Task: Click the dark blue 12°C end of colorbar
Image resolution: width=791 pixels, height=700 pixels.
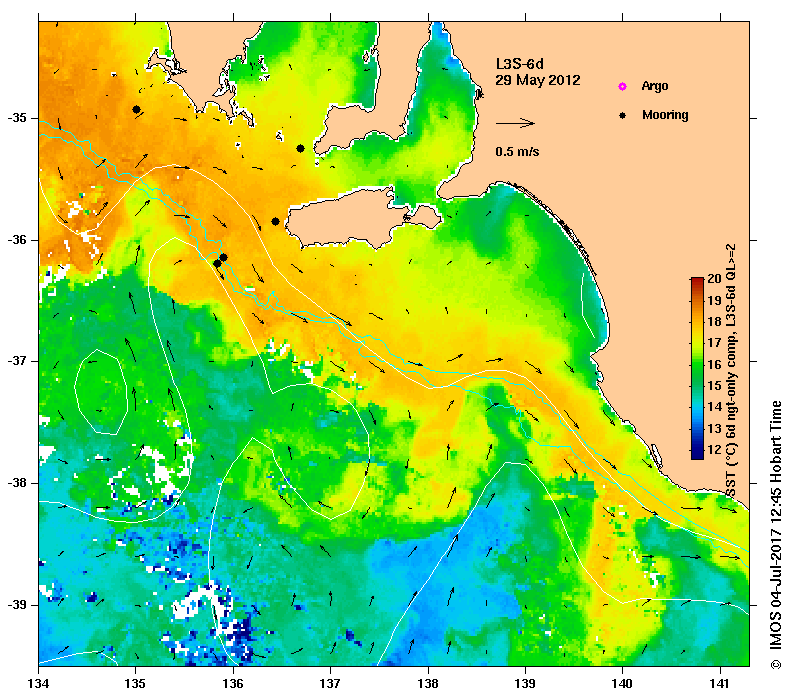Action: (x=697, y=453)
